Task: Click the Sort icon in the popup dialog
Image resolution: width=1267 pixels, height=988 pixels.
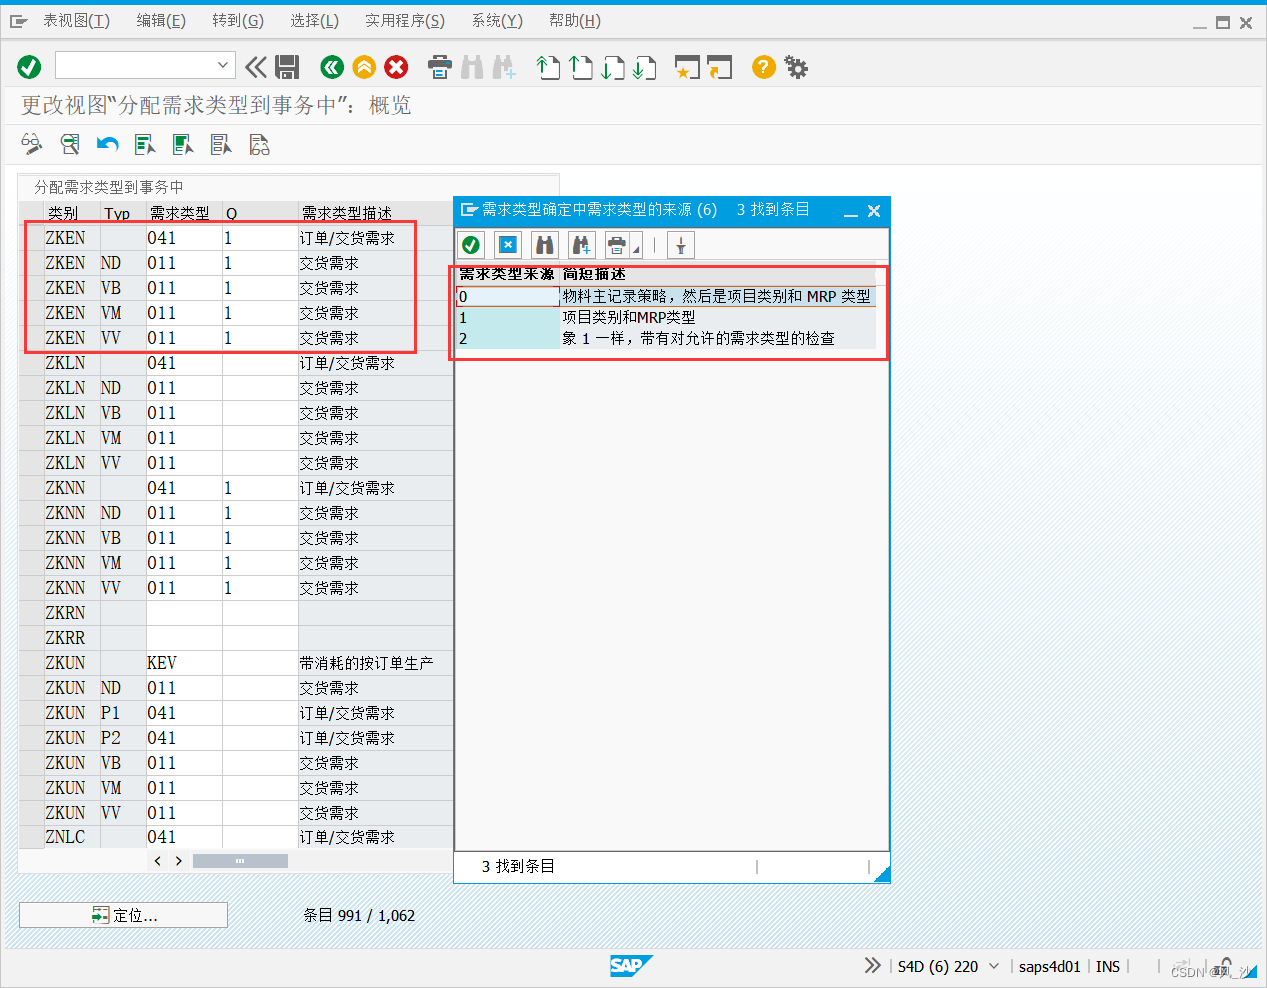Action: click(x=681, y=244)
